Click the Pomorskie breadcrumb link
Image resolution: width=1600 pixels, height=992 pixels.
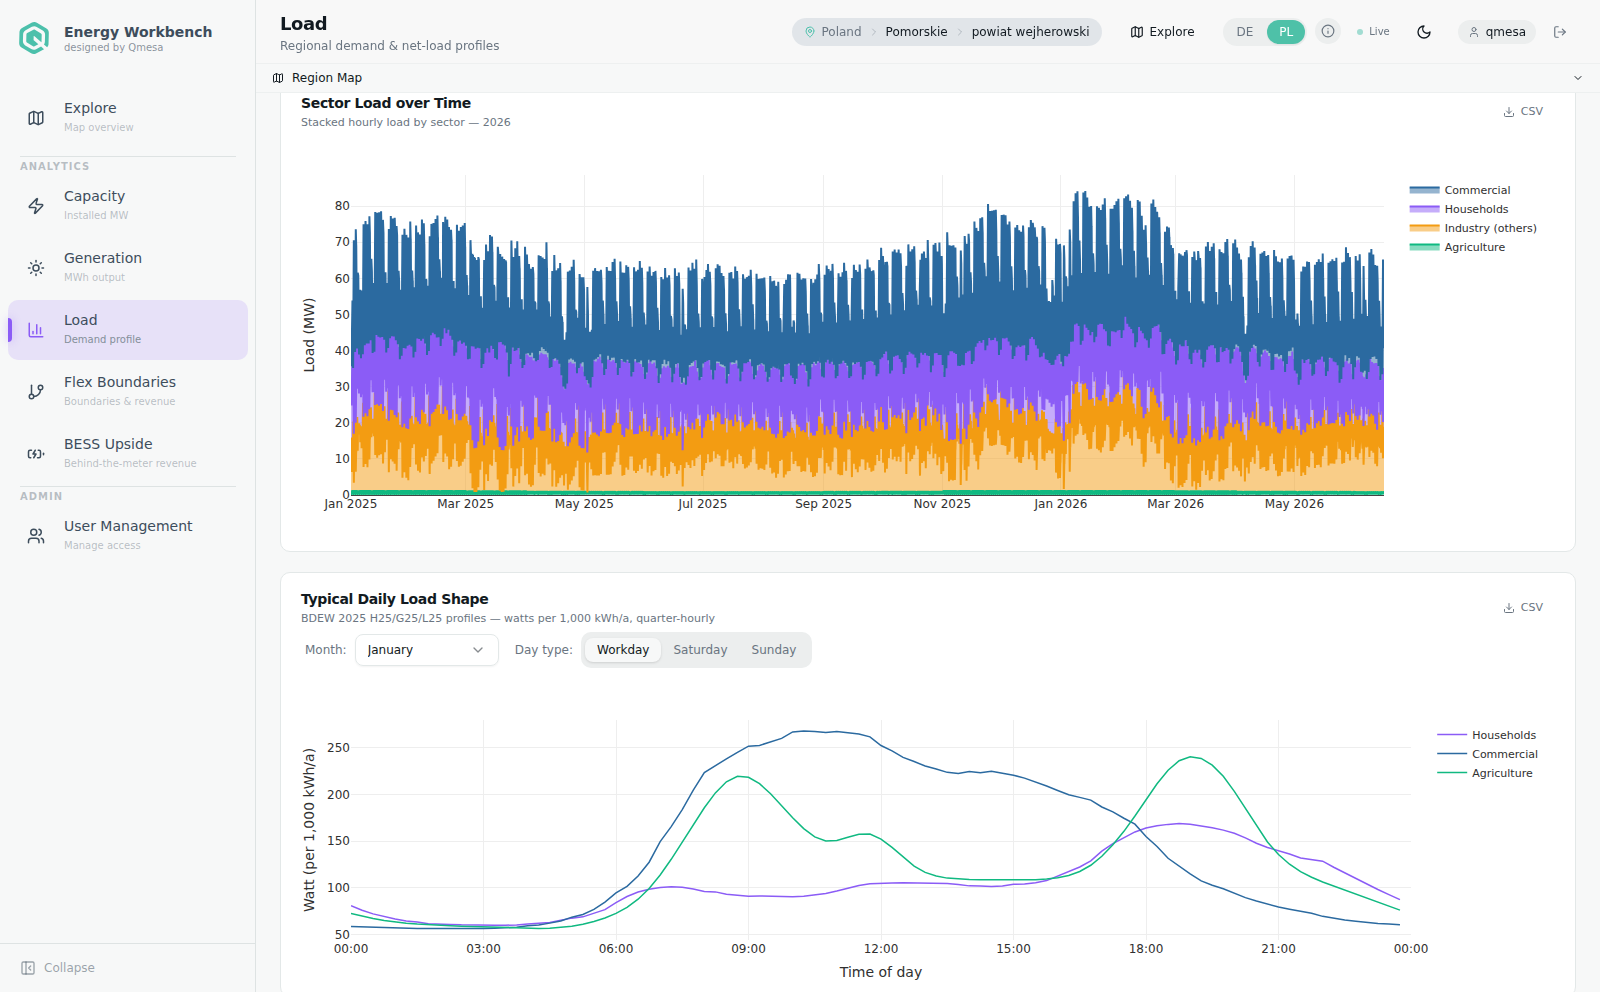click(x=916, y=32)
